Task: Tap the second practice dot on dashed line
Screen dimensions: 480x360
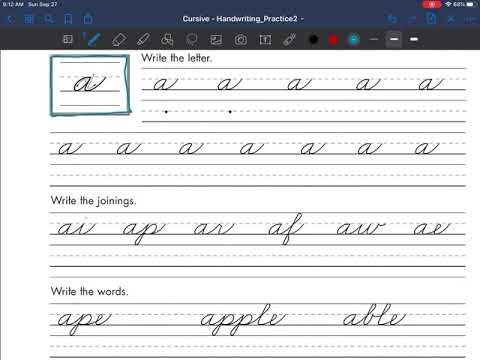Action: (x=230, y=112)
